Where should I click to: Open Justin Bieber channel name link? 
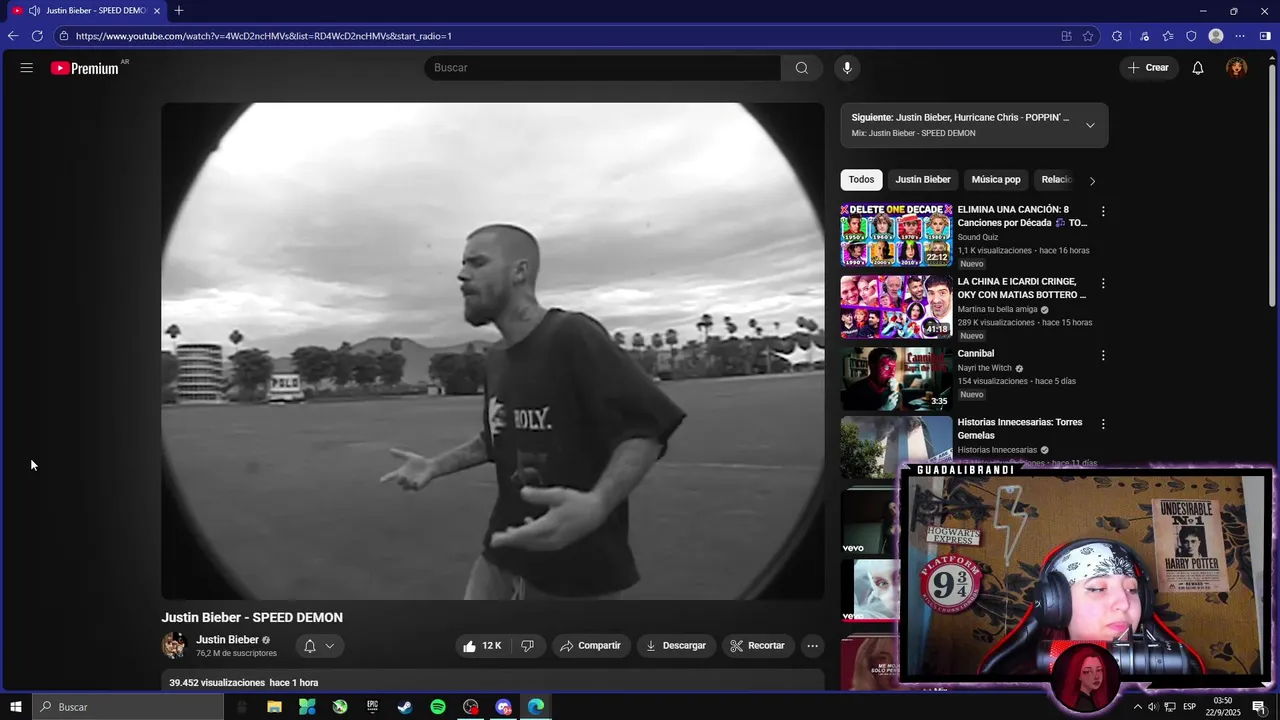pos(227,640)
